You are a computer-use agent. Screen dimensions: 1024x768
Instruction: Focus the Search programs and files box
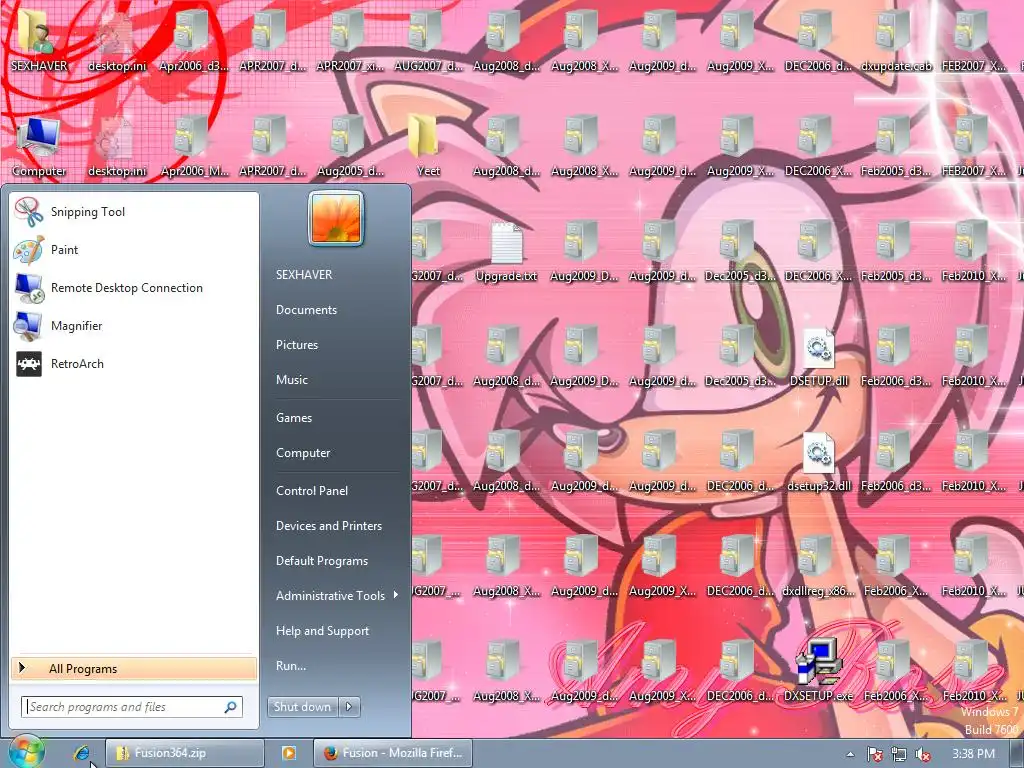click(x=132, y=707)
